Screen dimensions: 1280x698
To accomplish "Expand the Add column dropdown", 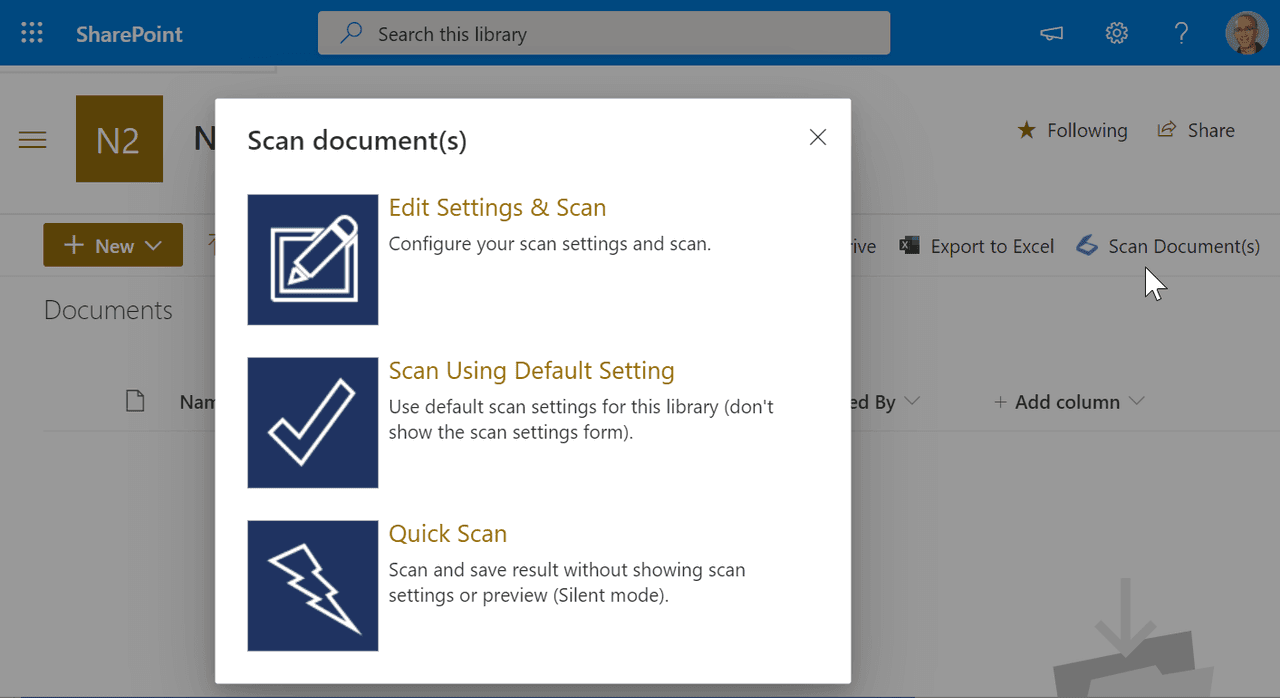I will 1069,402.
